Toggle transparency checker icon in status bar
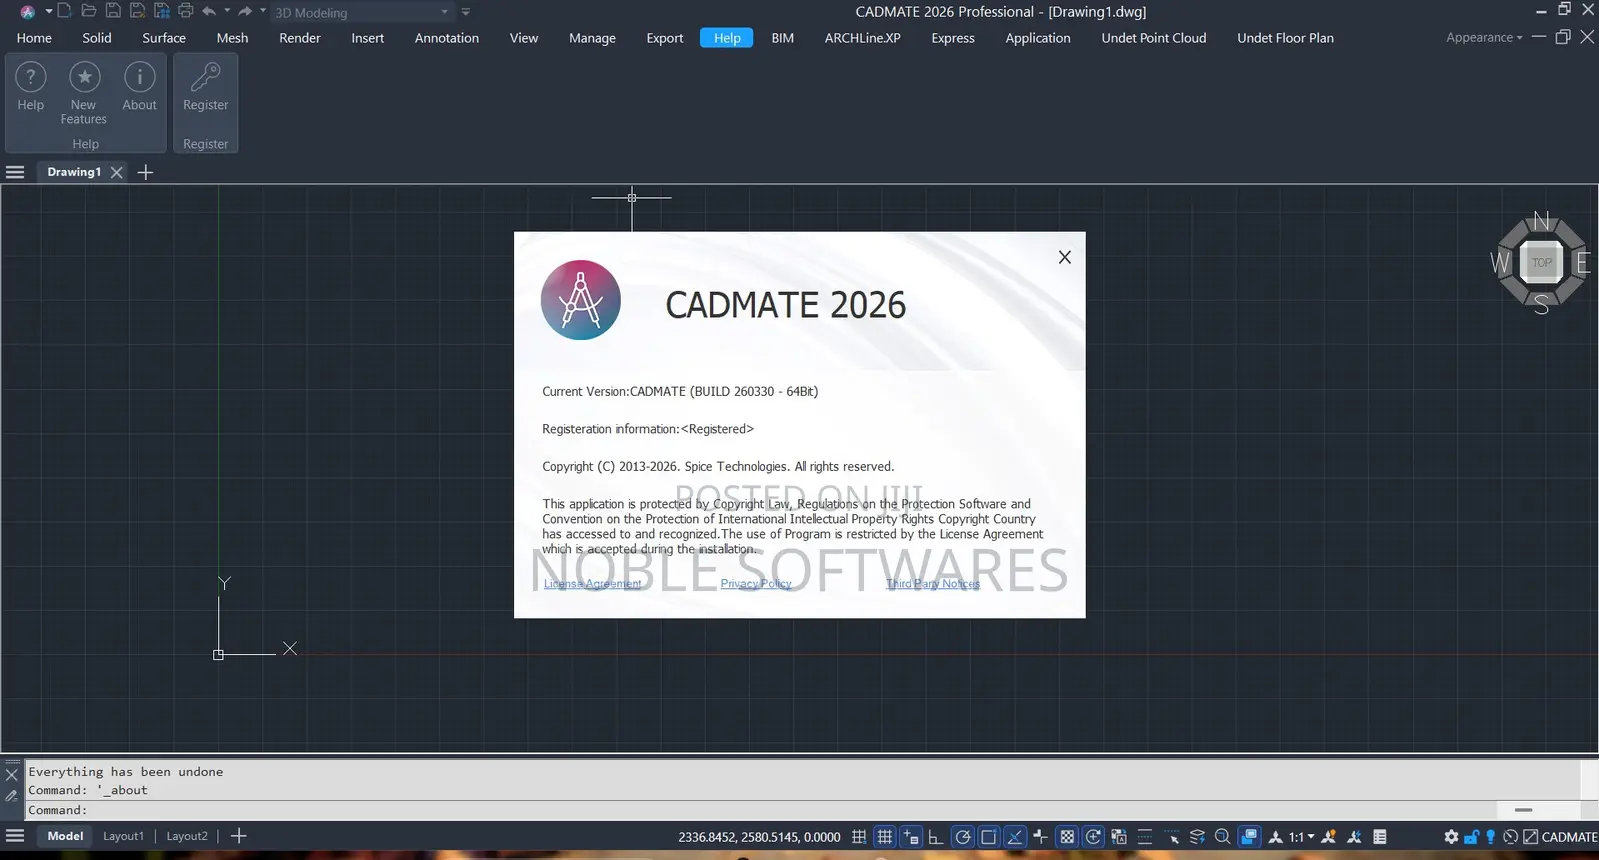 tap(1067, 837)
